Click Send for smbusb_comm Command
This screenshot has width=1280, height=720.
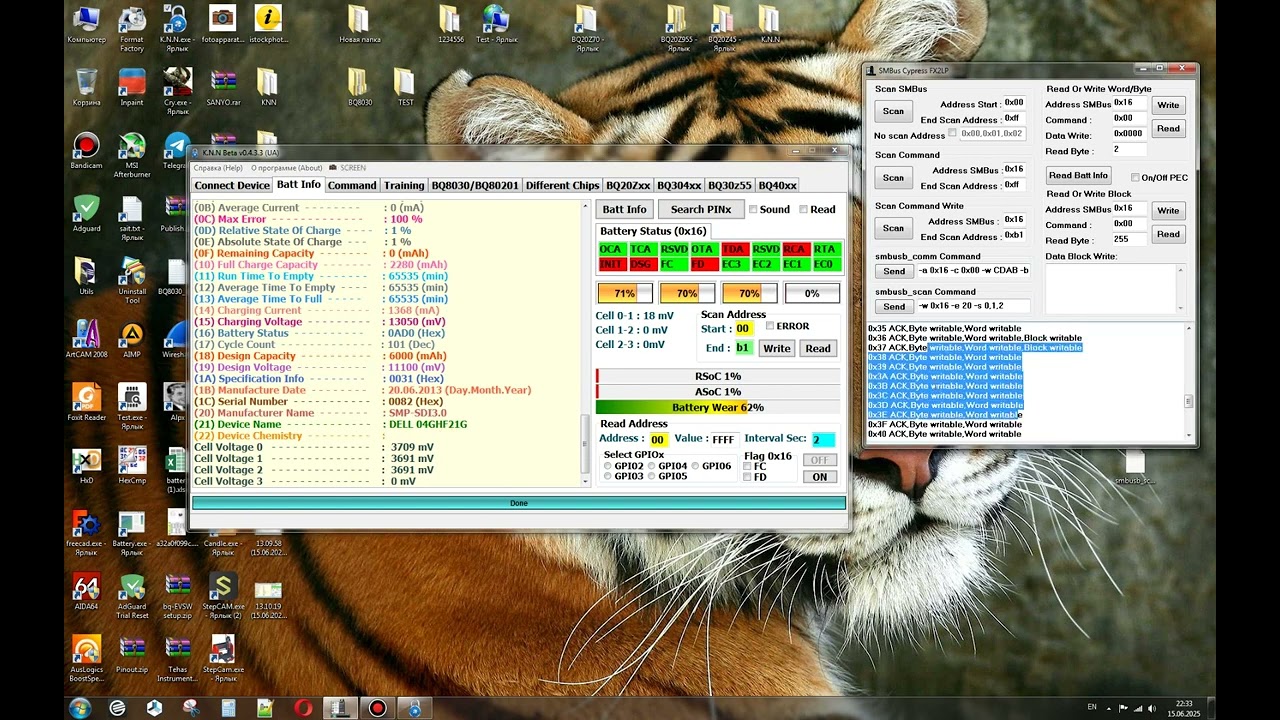point(894,271)
